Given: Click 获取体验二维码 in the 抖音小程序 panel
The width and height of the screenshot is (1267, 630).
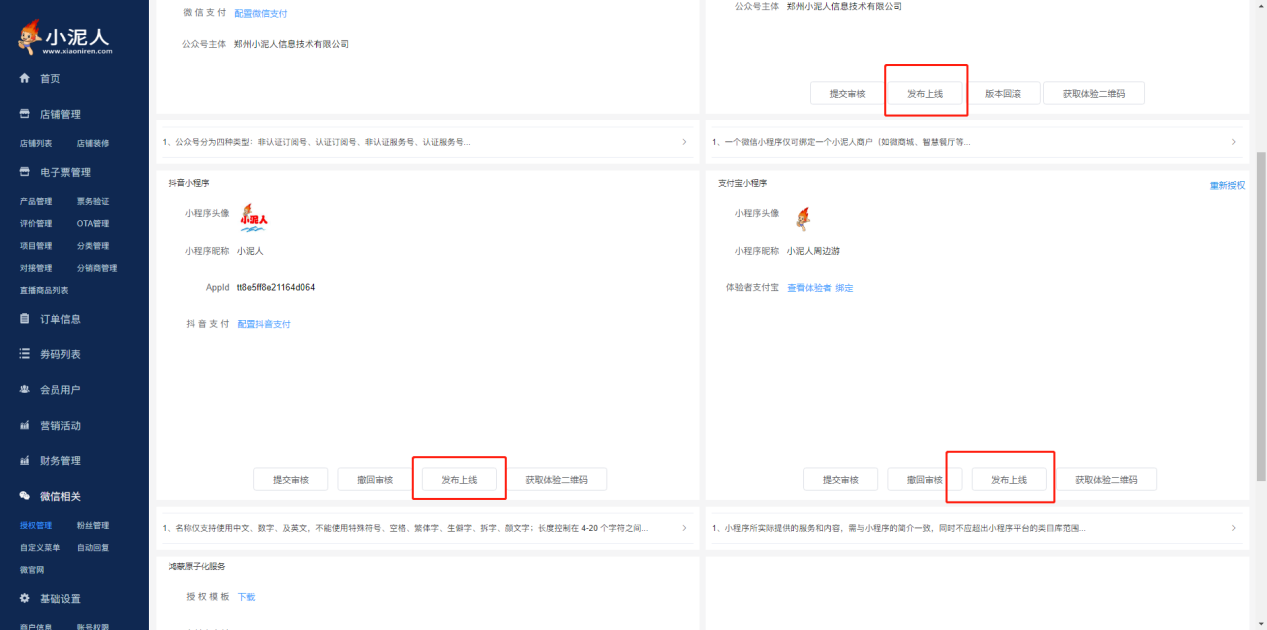Looking at the screenshot, I should (556, 480).
